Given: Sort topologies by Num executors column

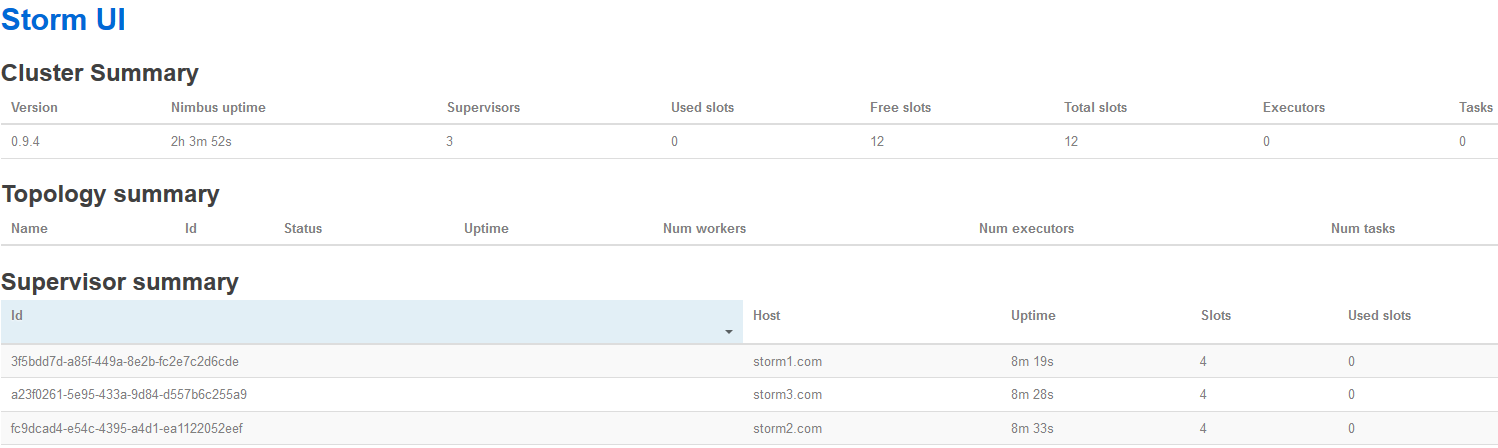Looking at the screenshot, I should [1026, 228].
